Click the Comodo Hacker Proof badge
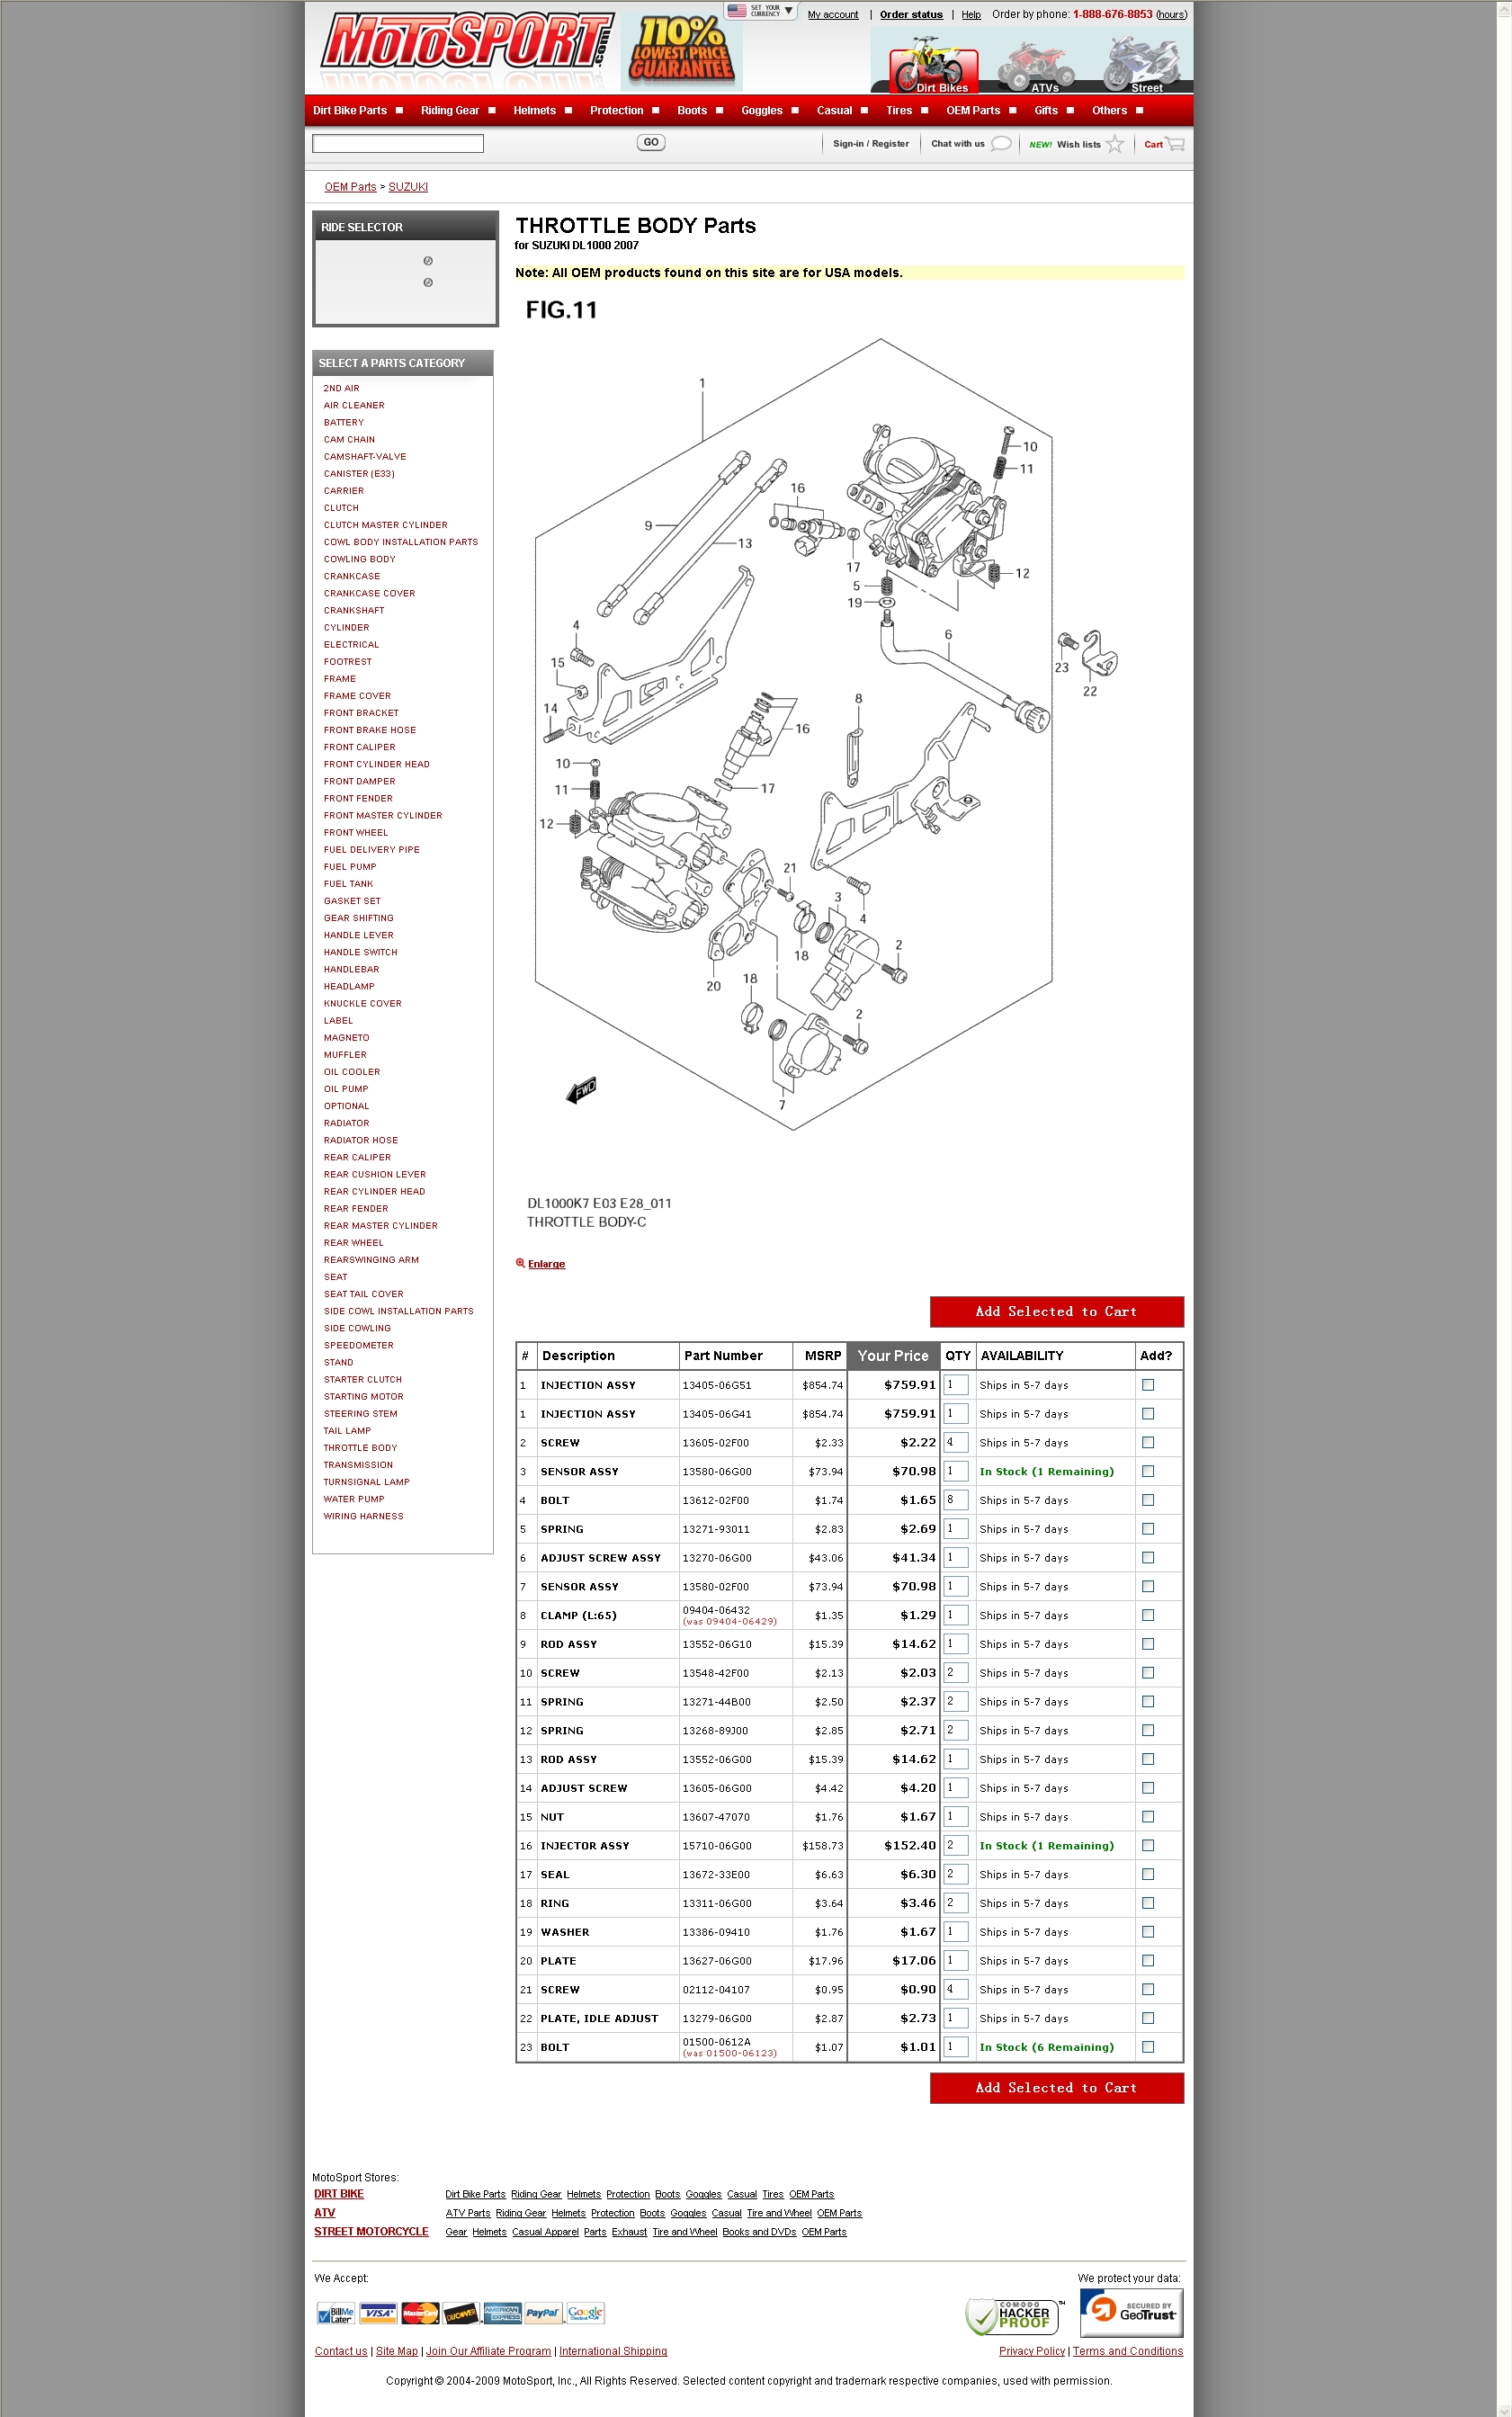The width and height of the screenshot is (1512, 2417). (1012, 2315)
